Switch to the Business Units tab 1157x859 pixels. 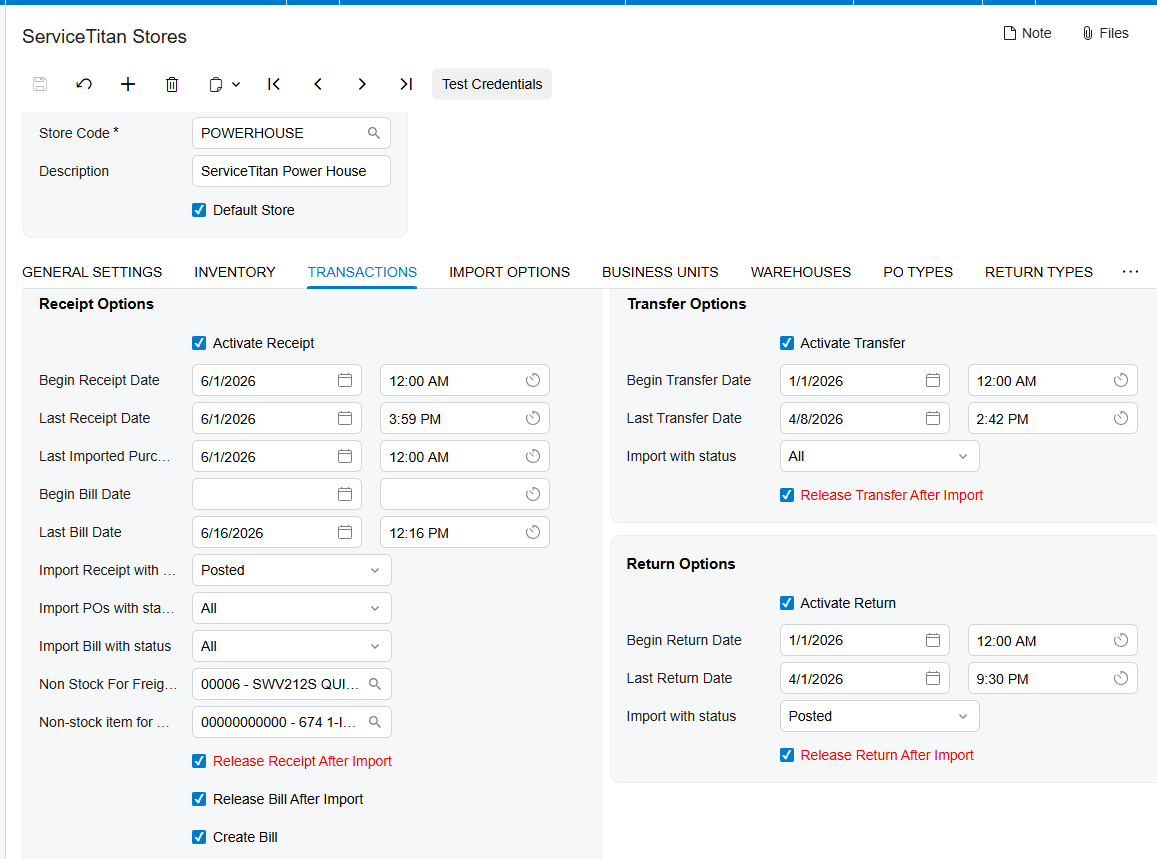click(x=660, y=272)
